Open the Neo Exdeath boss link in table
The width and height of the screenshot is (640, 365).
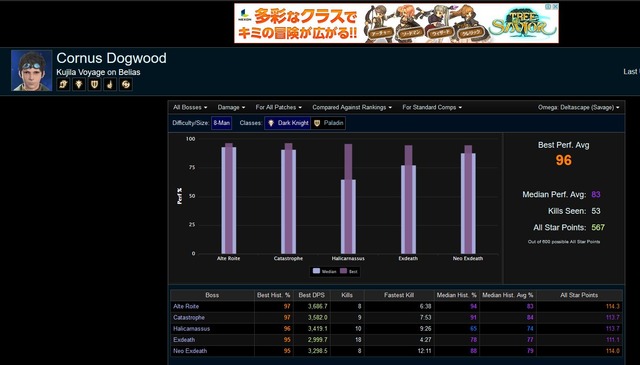(190, 351)
